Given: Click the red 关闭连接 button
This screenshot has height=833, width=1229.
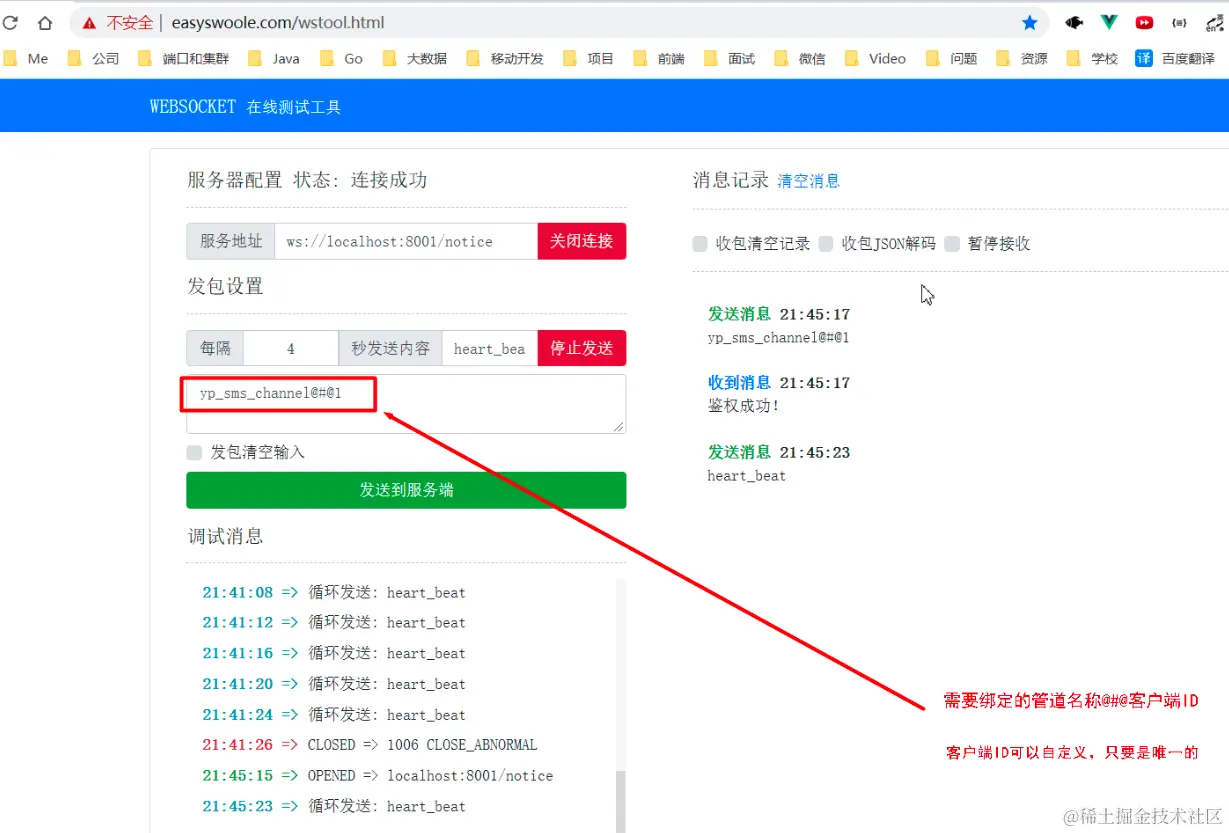Looking at the screenshot, I should pos(582,241).
